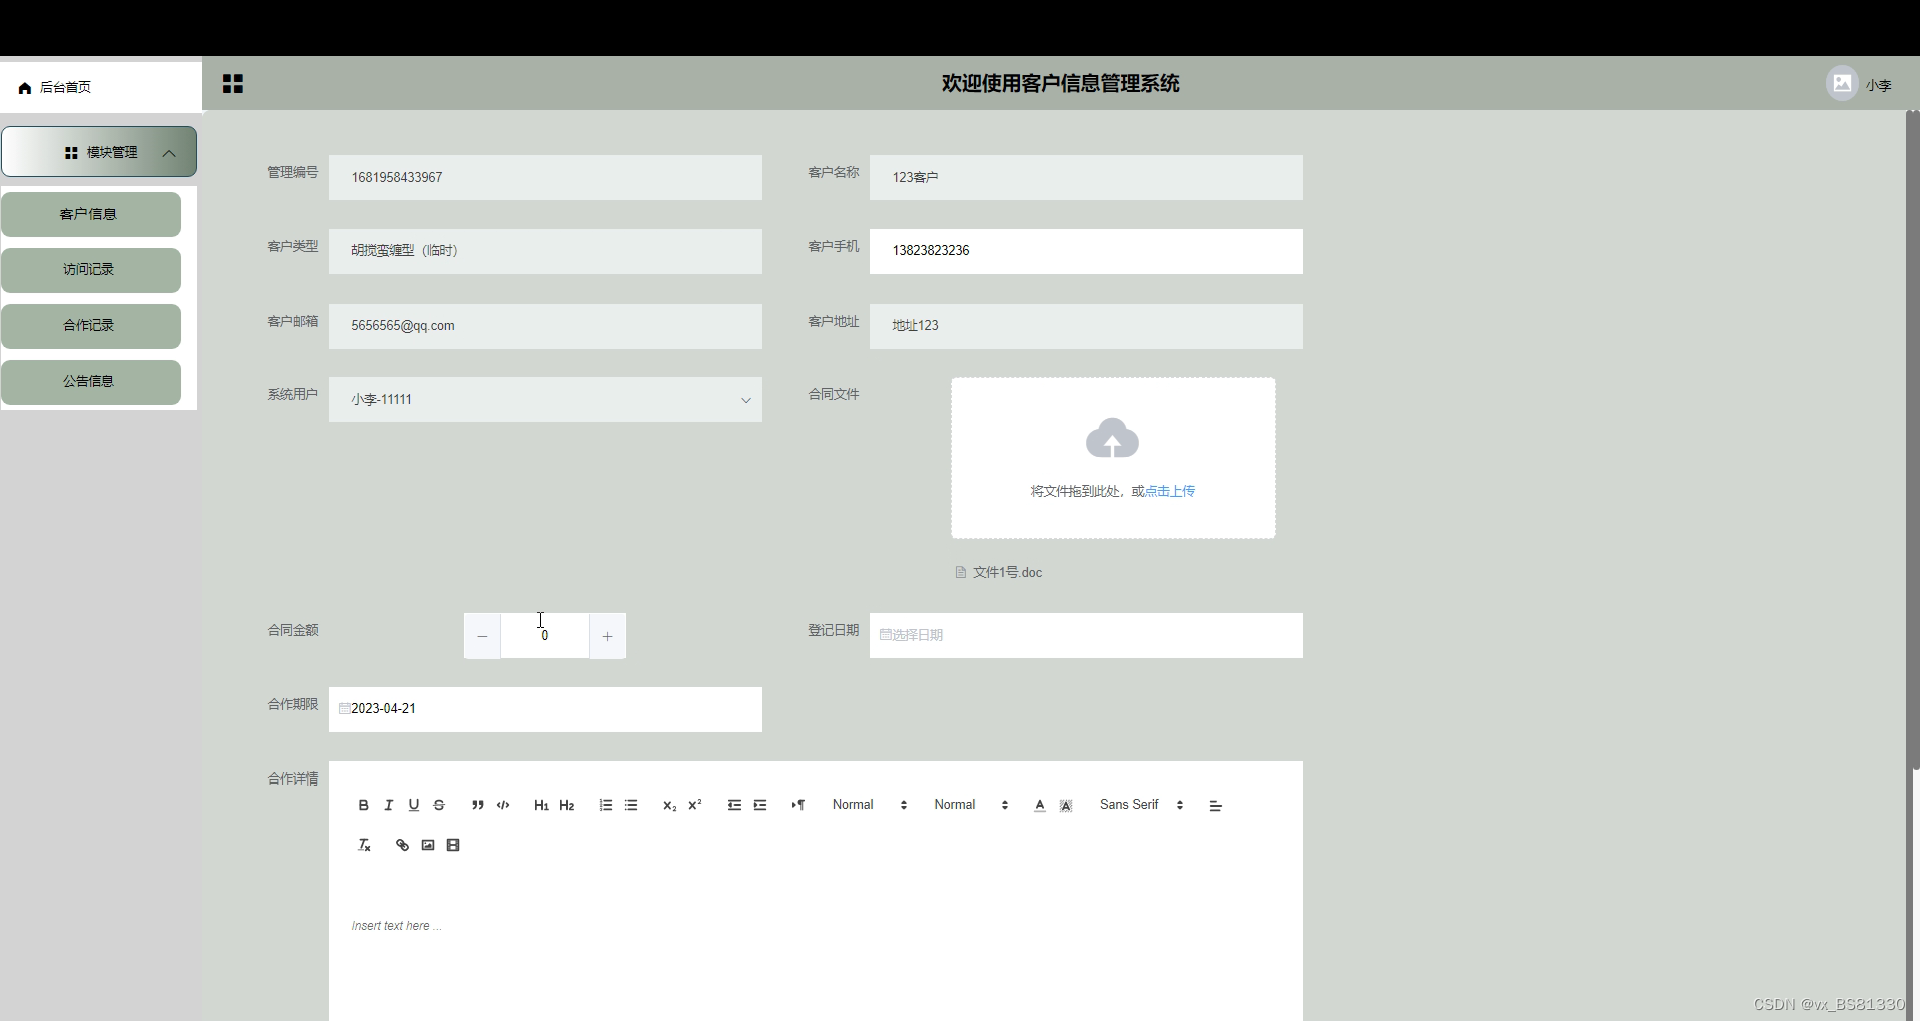Open the background color picker

pyautogui.click(x=1066, y=805)
